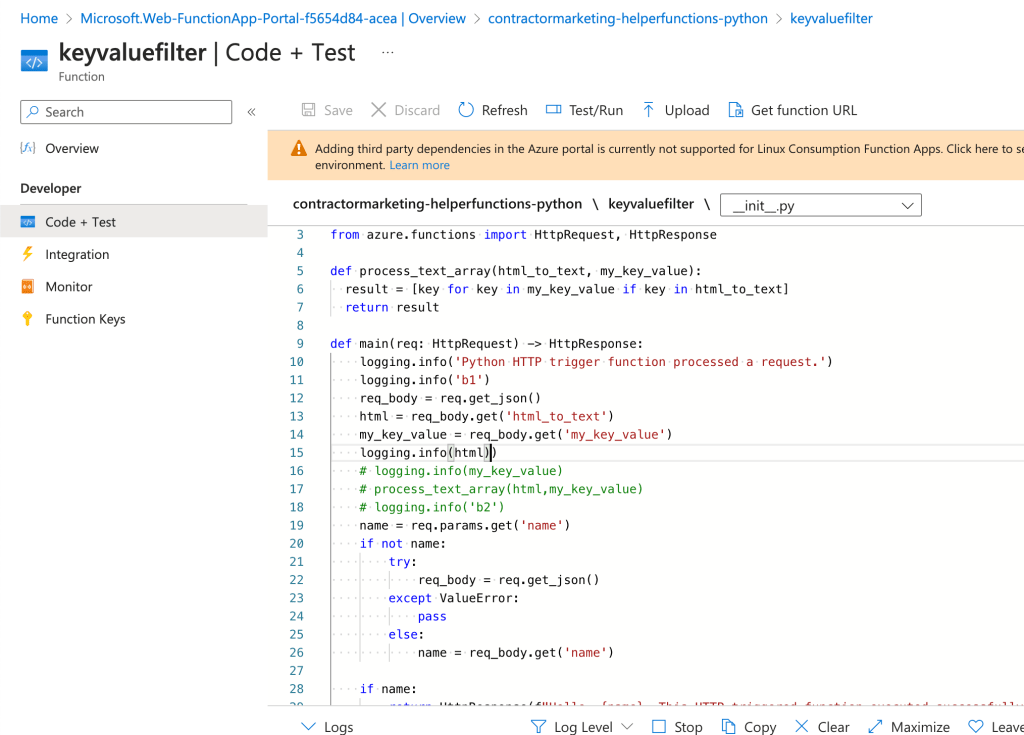The width and height of the screenshot is (1024, 735).
Task: Open the Function Keys menu item
Action: point(85,319)
